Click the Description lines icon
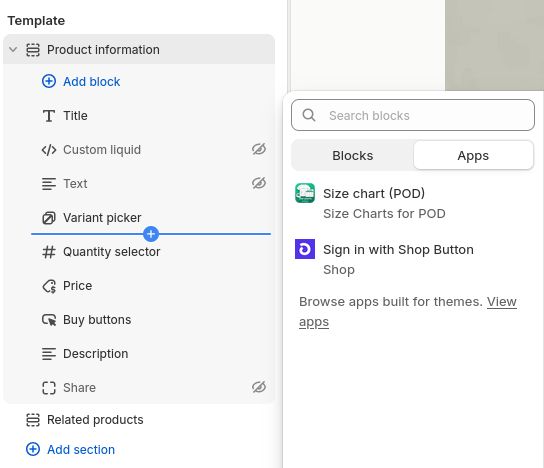This screenshot has height=468, width=544. 49,354
